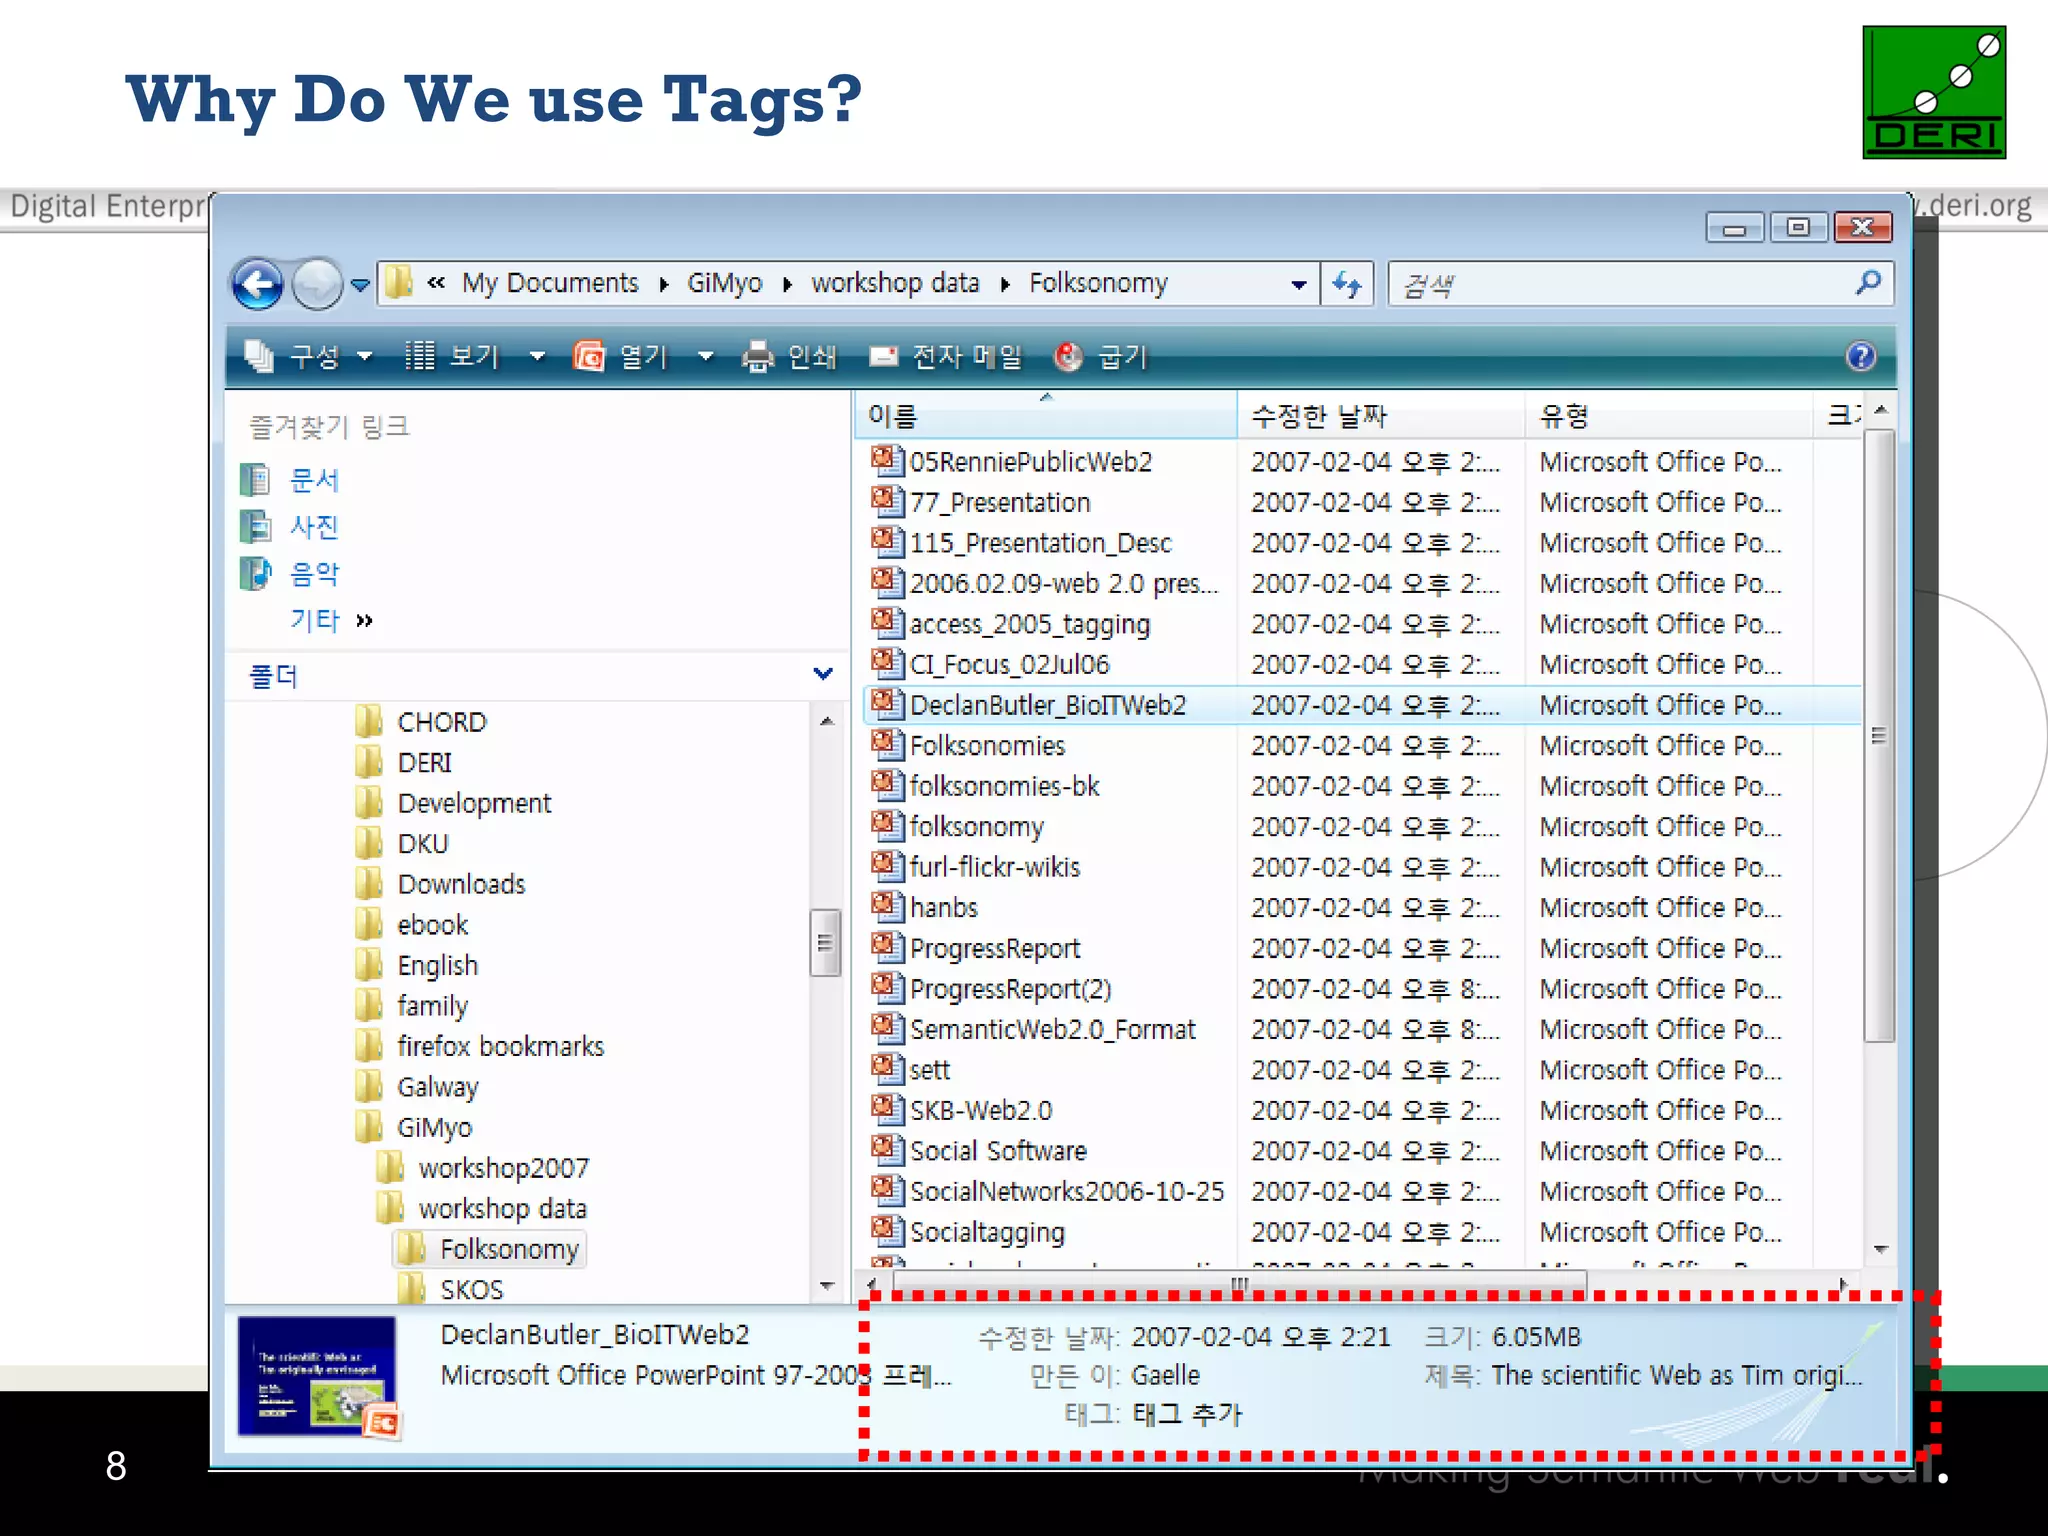Select the SKOS folder in tree
Image resolution: width=2048 pixels, height=1536 pixels.
471,1289
